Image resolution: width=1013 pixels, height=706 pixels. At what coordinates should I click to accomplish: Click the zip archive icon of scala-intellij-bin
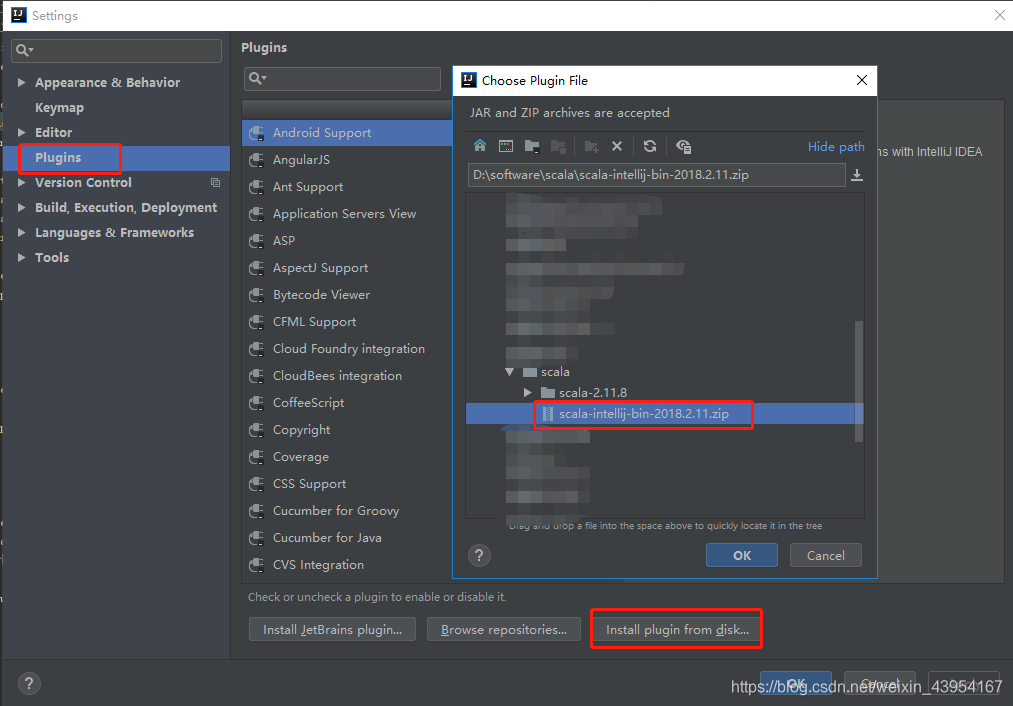tap(548, 414)
